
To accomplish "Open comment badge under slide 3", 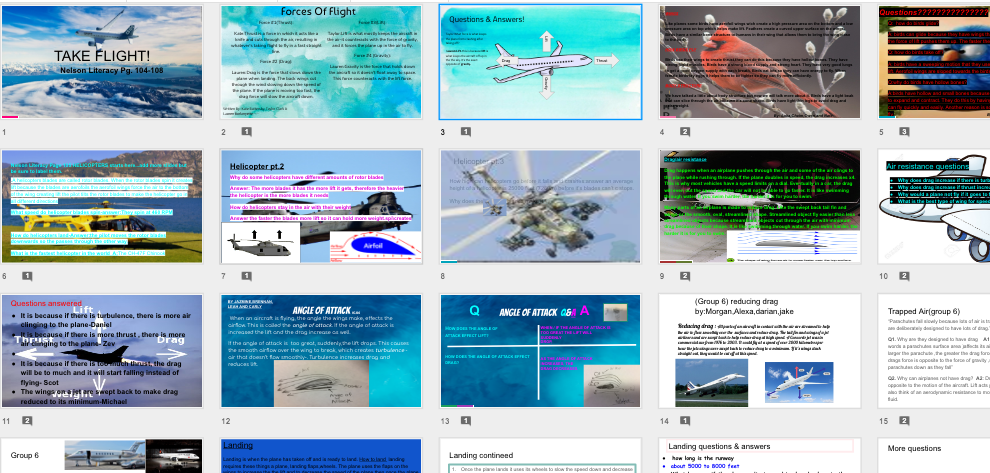I will click(x=465, y=131).
